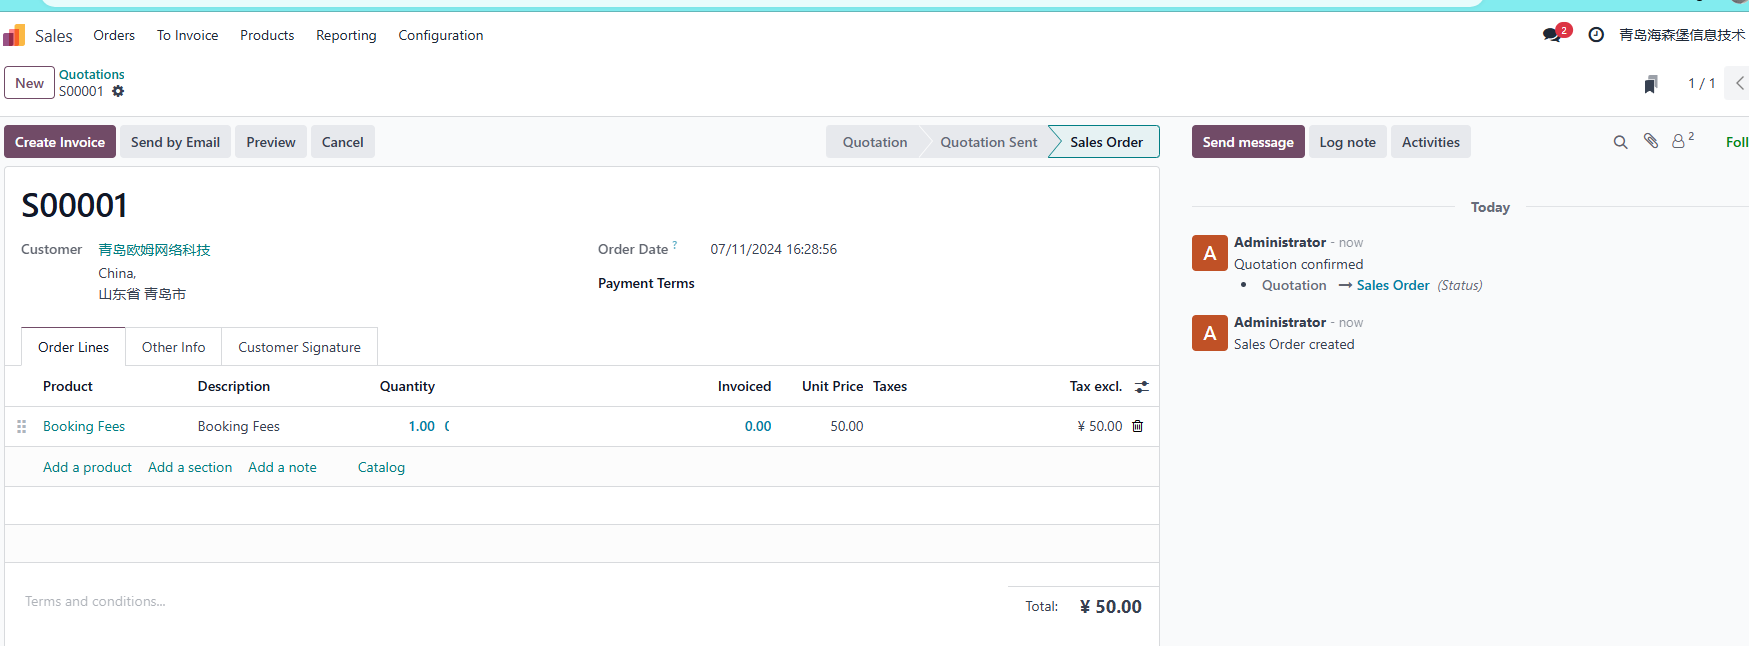
Task: Select the Sales Order status stage
Action: (x=1106, y=142)
